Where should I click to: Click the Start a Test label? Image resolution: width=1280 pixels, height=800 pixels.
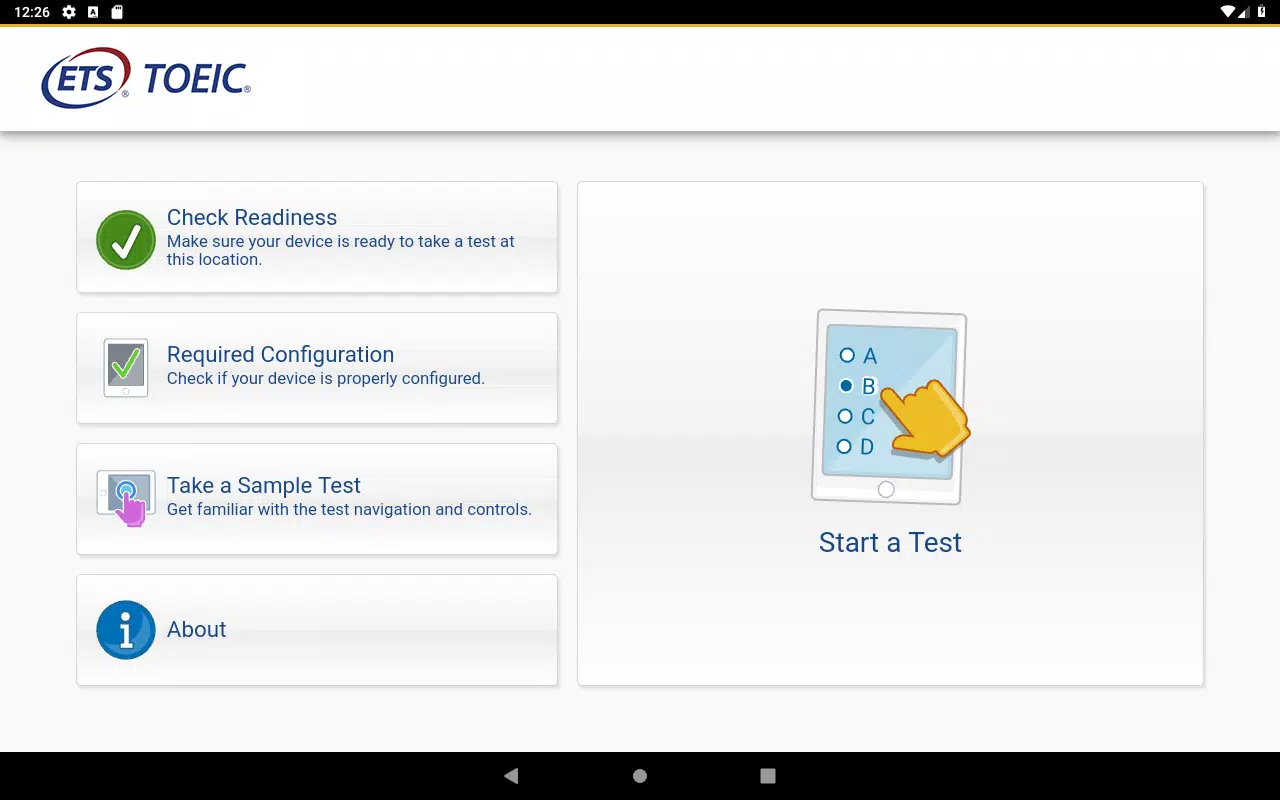[890, 543]
